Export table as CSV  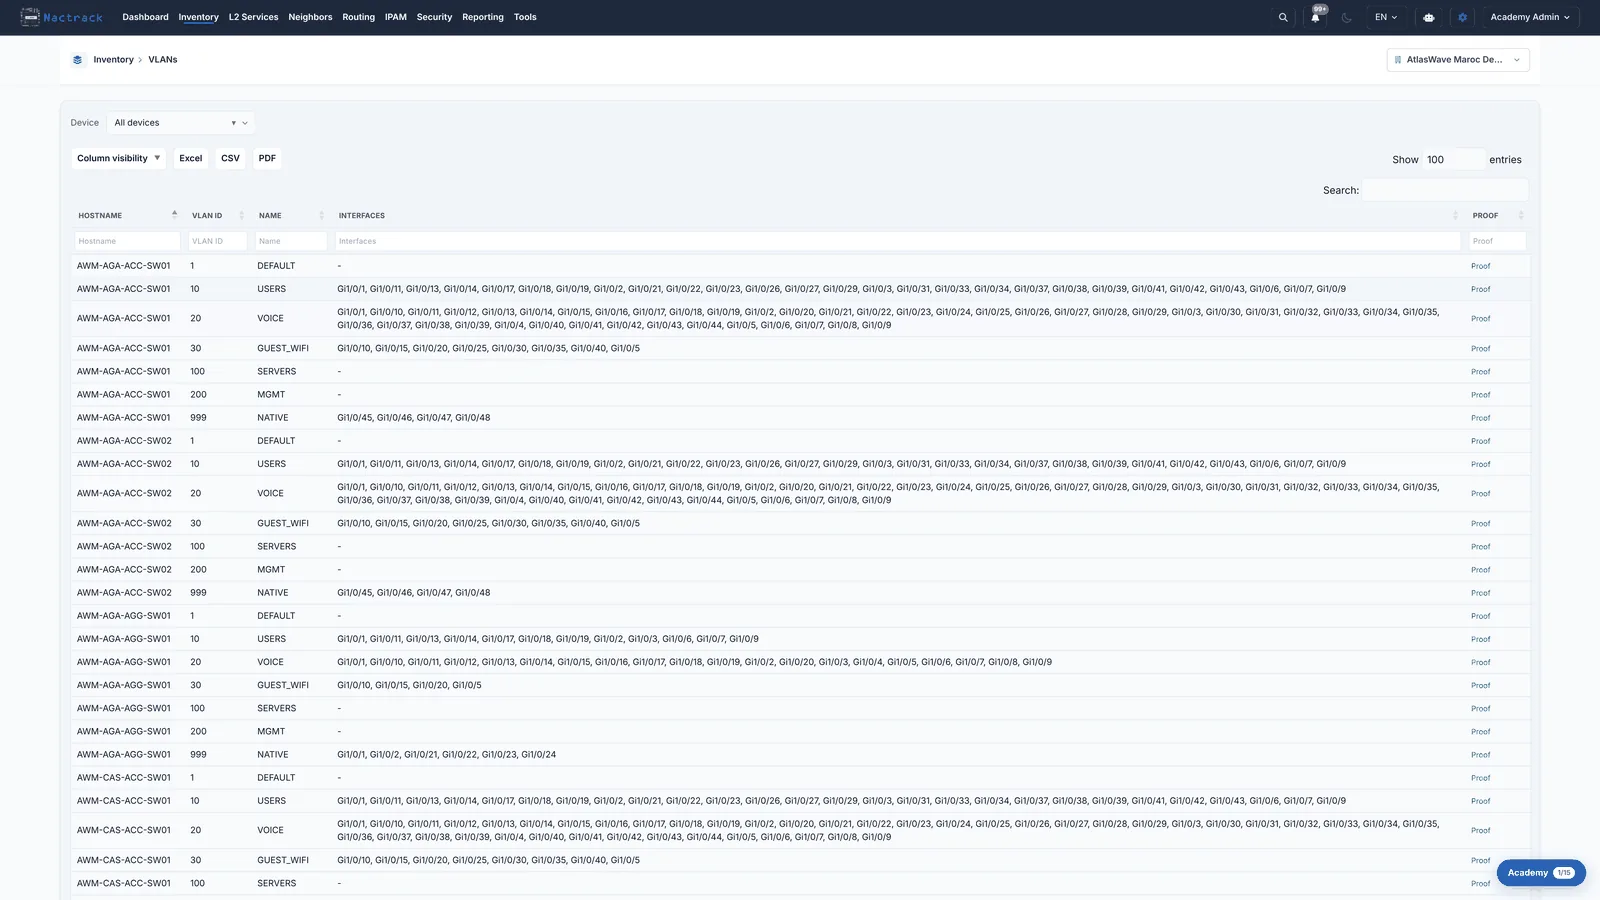[x=230, y=158]
